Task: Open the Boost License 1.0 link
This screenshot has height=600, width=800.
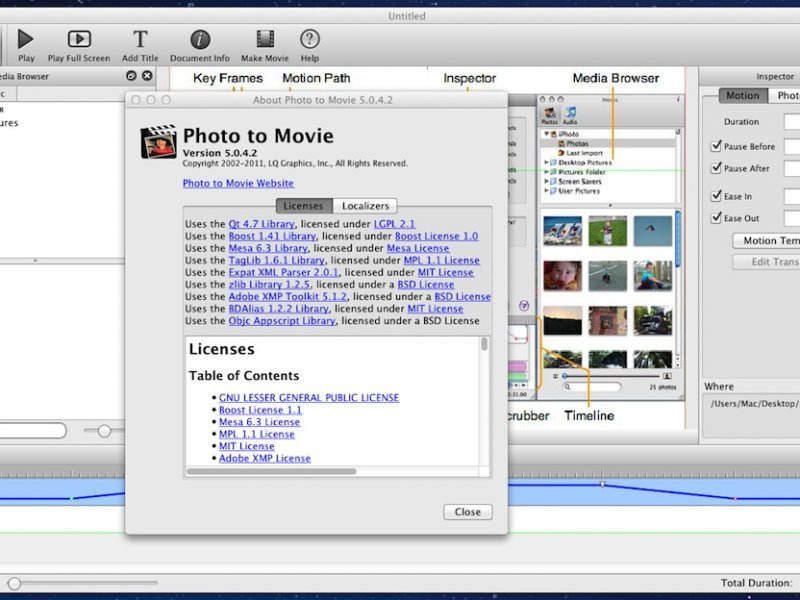Action: pos(437,236)
